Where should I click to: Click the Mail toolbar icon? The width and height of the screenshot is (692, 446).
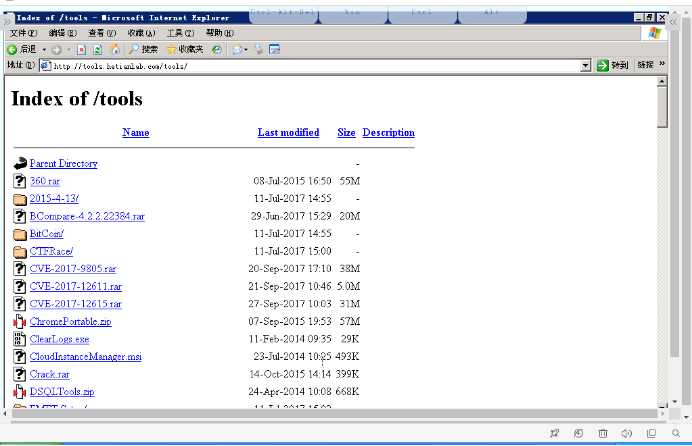[x=238, y=50]
